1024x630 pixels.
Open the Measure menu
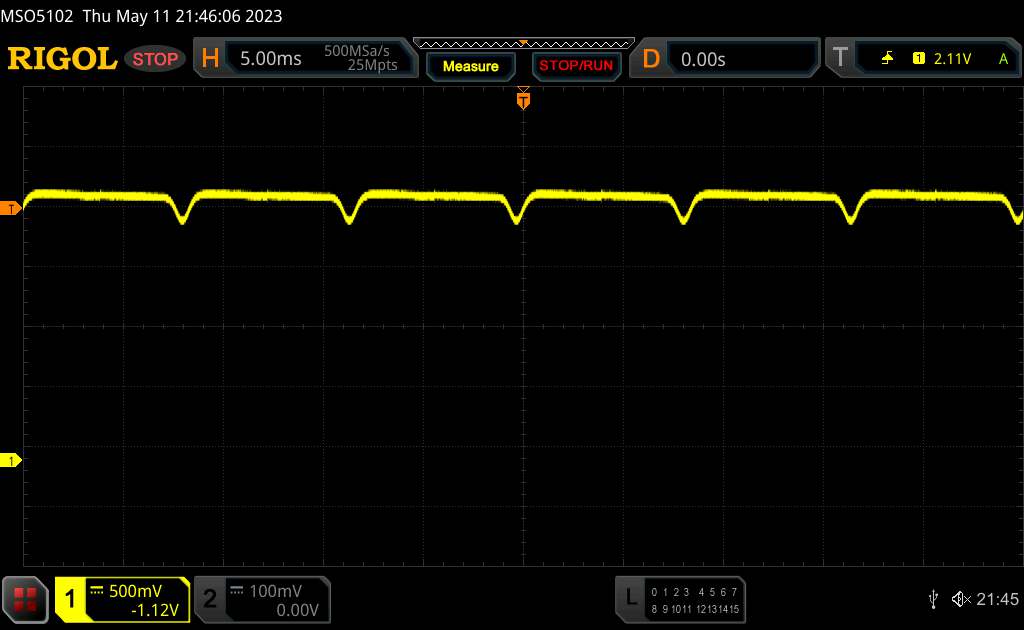click(x=471, y=66)
